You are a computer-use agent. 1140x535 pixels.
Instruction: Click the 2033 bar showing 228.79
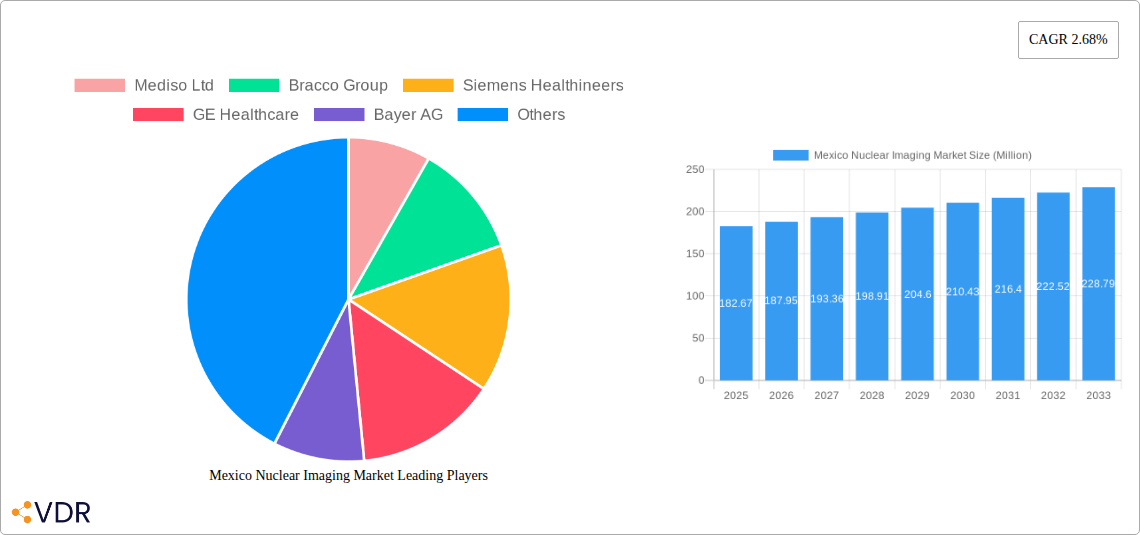pyautogui.click(x=1099, y=283)
